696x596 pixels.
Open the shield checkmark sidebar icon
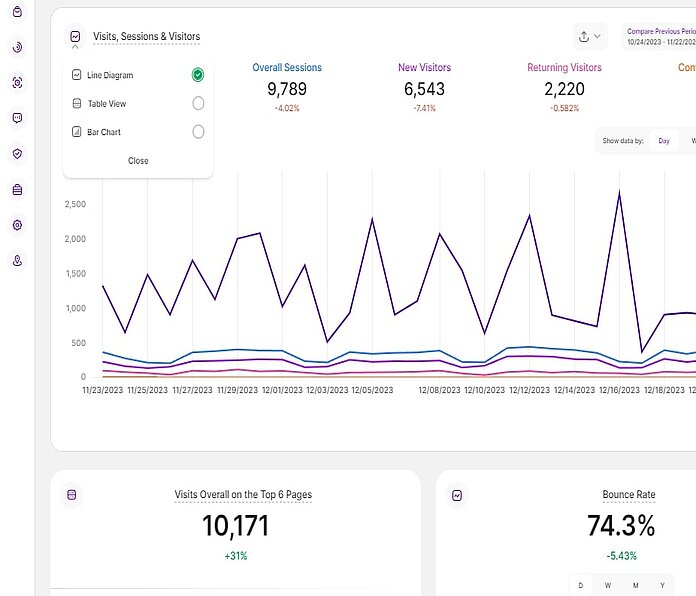(x=17, y=154)
